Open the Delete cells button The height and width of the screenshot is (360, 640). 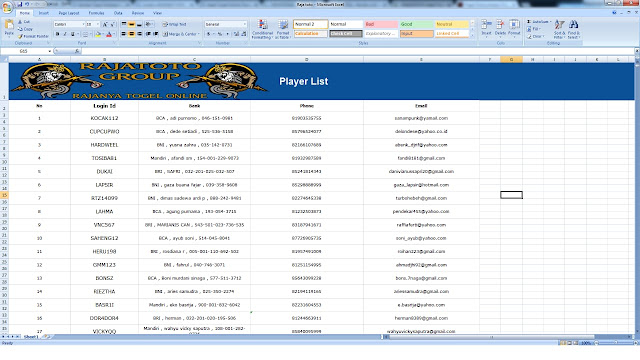(x=500, y=28)
